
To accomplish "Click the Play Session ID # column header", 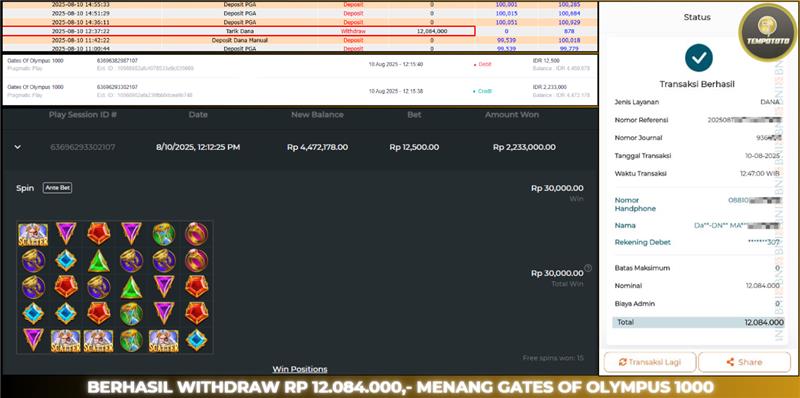I will pyautogui.click(x=83, y=115).
